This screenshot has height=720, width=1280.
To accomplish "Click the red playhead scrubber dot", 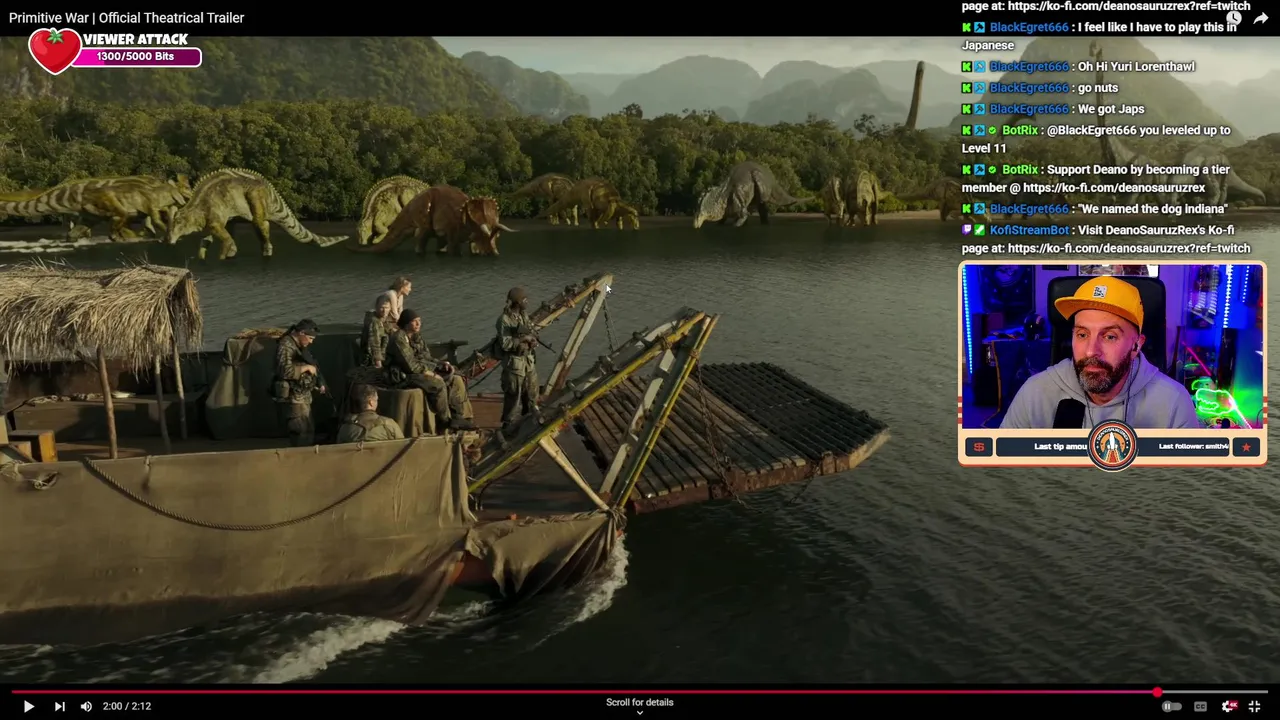I will [x=1157, y=691].
